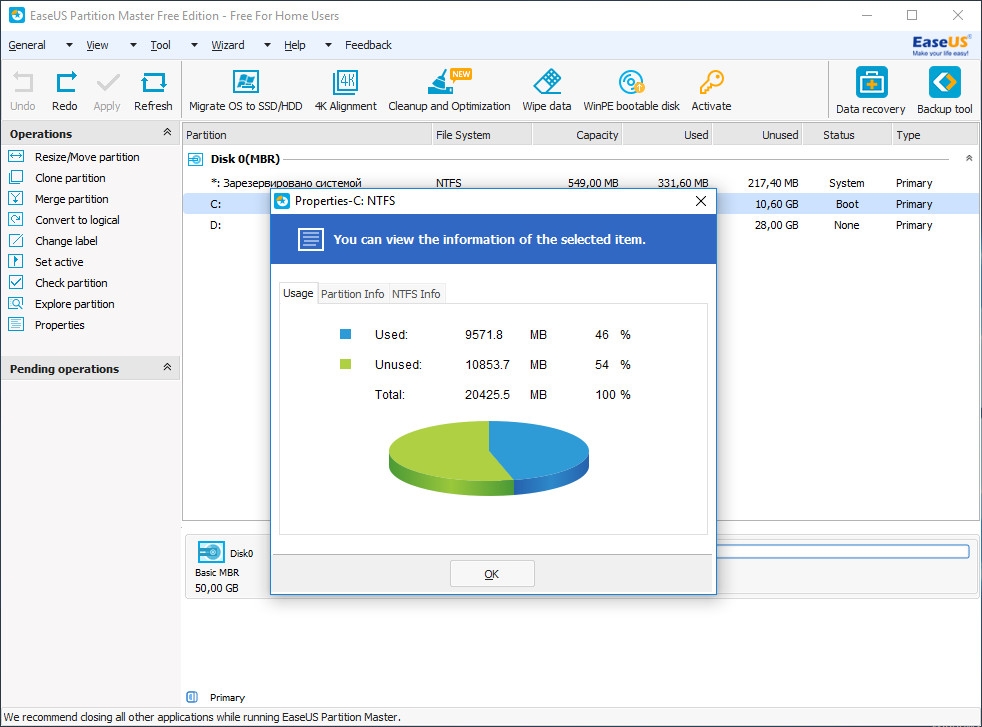Viewport: 982px width, 727px height.
Task: Click the usage pie chart
Action: coord(489,458)
